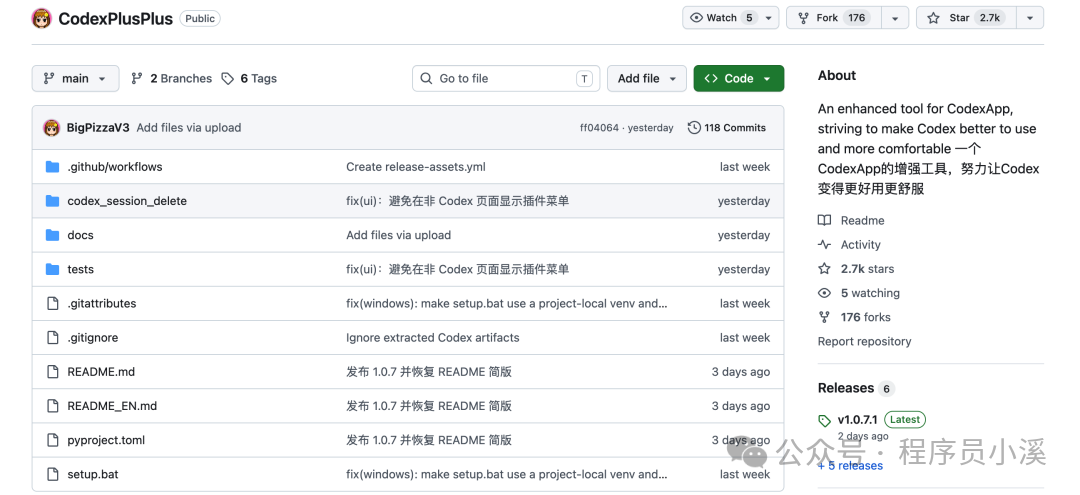The width and height of the screenshot is (1080, 495).
Task: View the 5 watching link
Action: pos(859,293)
